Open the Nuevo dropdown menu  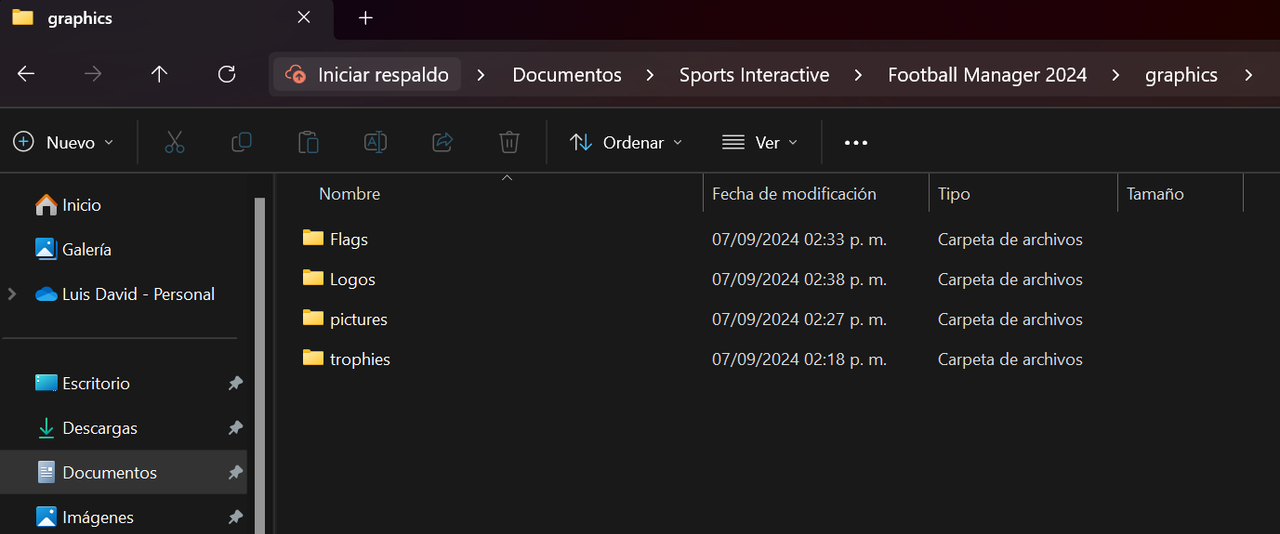click(63, 142)
